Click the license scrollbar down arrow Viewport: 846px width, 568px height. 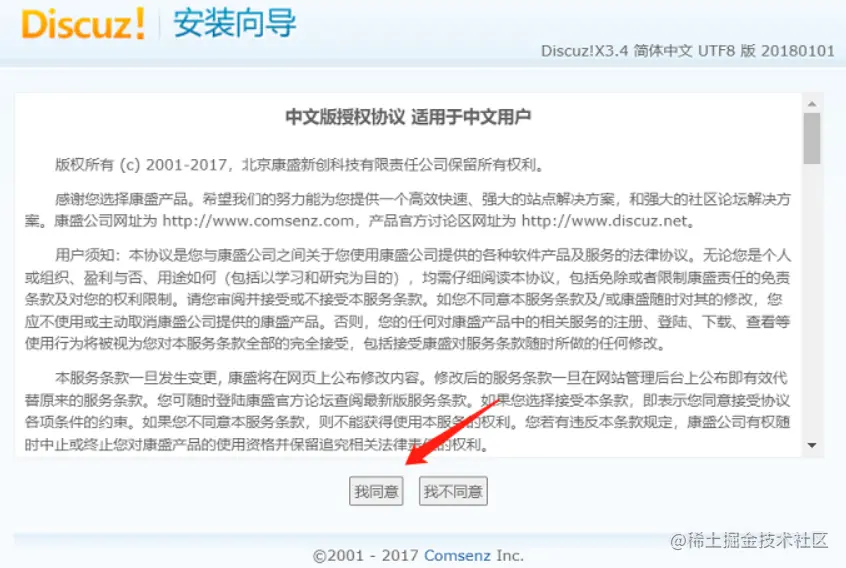tap(812, 445)
